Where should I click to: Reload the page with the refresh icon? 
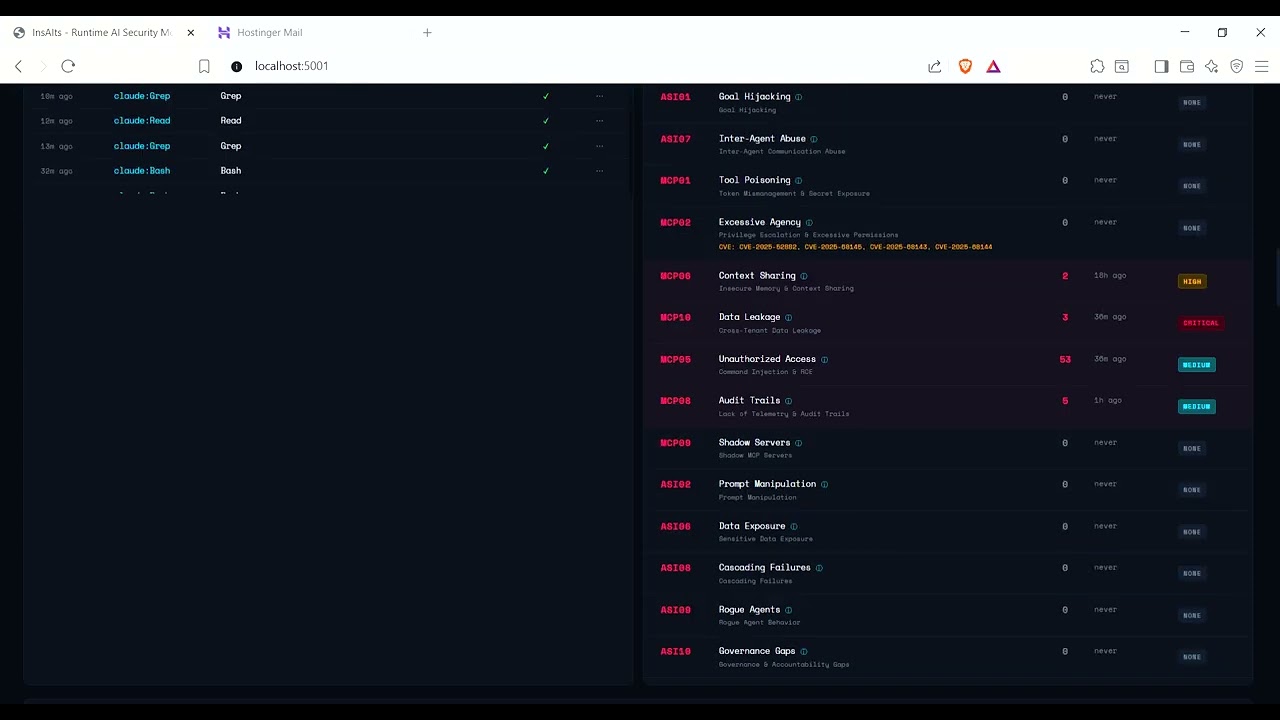coord(68,66)
